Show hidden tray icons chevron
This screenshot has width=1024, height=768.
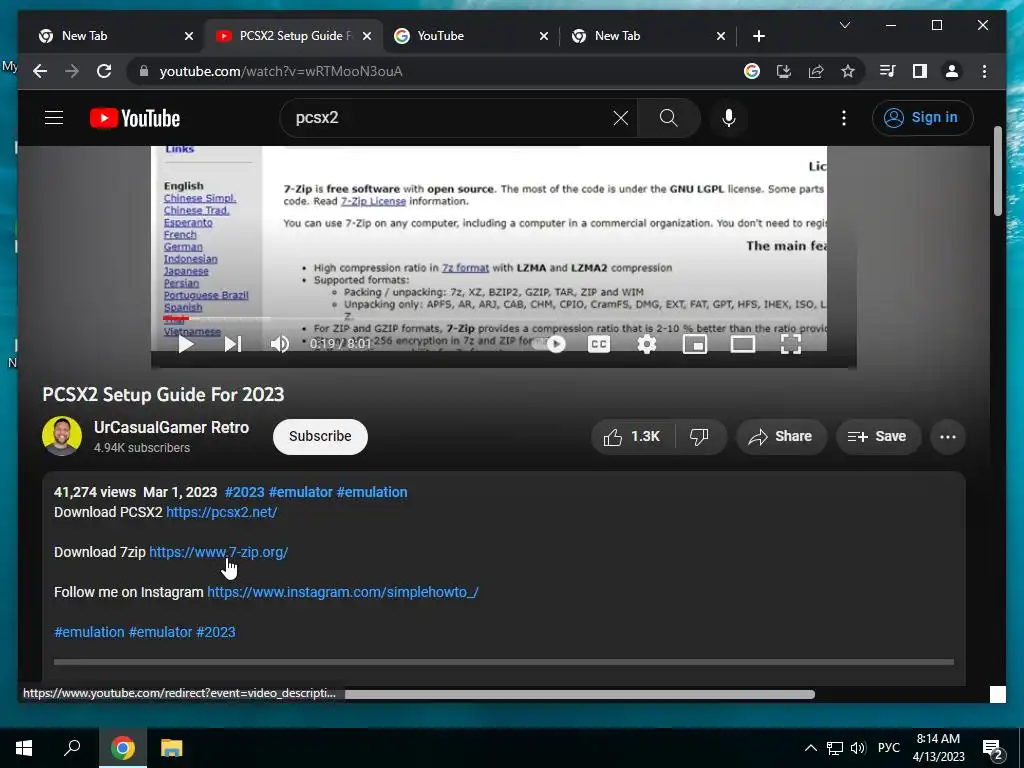pos(810,748)
